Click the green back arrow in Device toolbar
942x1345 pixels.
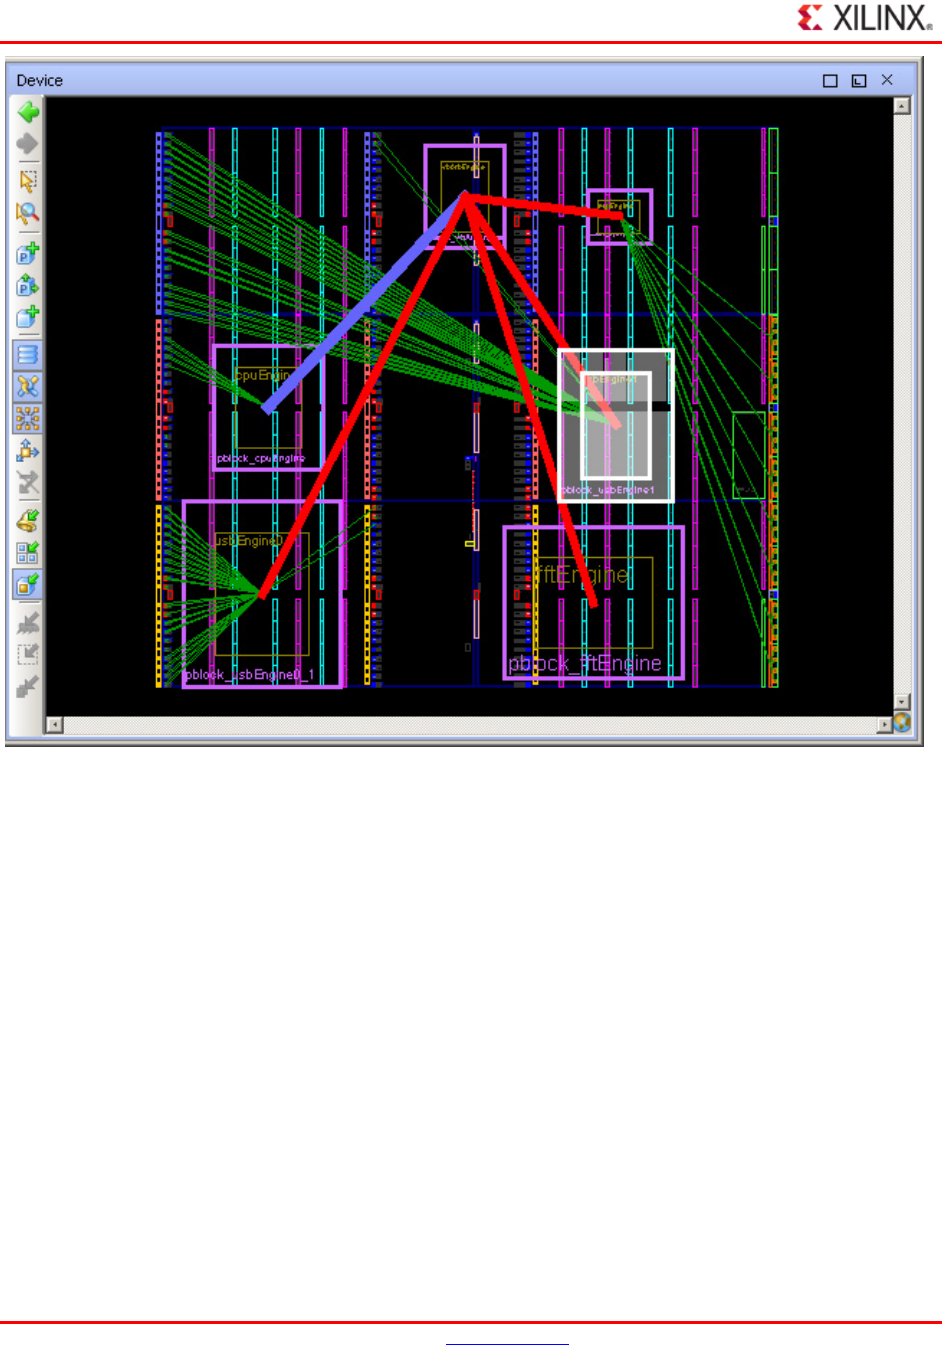28,112
